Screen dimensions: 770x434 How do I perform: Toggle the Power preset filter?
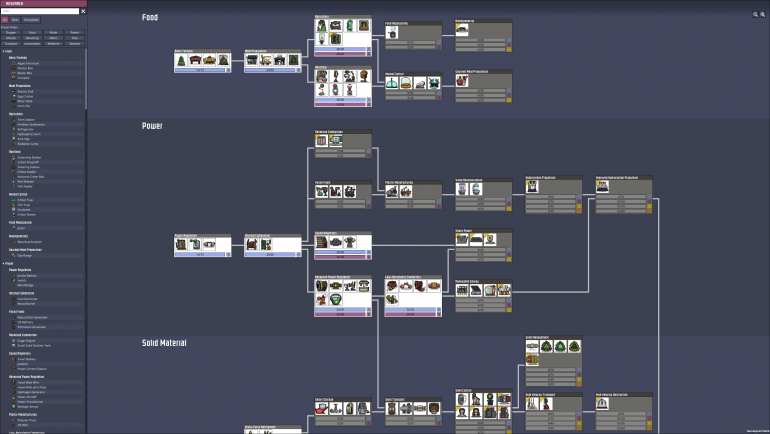click(x=74, y=33)
